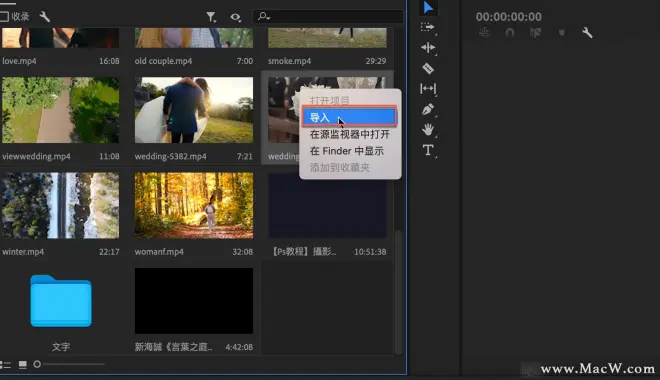Select the 【Ps教程】摄影 clip thumbnail
660x380 pixels.
[327, 205]
